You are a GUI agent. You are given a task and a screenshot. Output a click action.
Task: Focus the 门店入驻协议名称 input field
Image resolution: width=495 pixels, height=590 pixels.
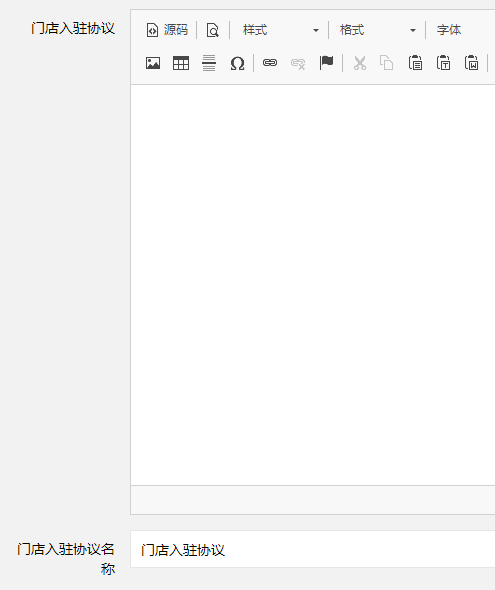313,549
